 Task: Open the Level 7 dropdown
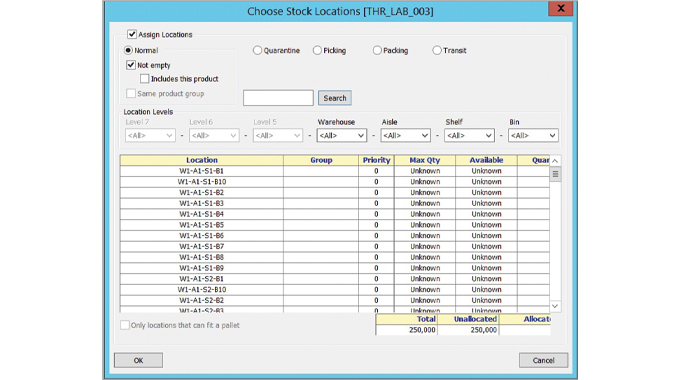tap(150, 135)
